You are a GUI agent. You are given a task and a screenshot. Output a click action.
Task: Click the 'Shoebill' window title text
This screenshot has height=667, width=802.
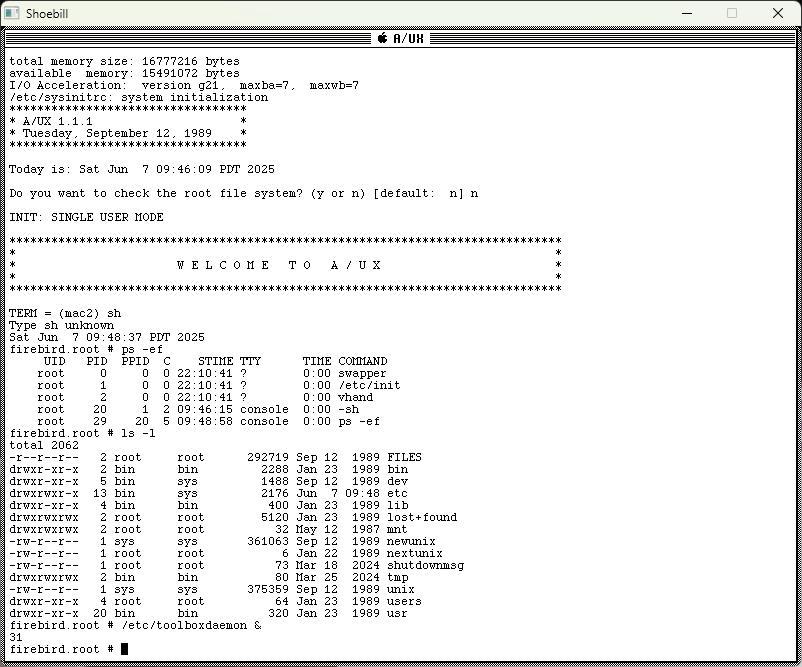[47, 14]
